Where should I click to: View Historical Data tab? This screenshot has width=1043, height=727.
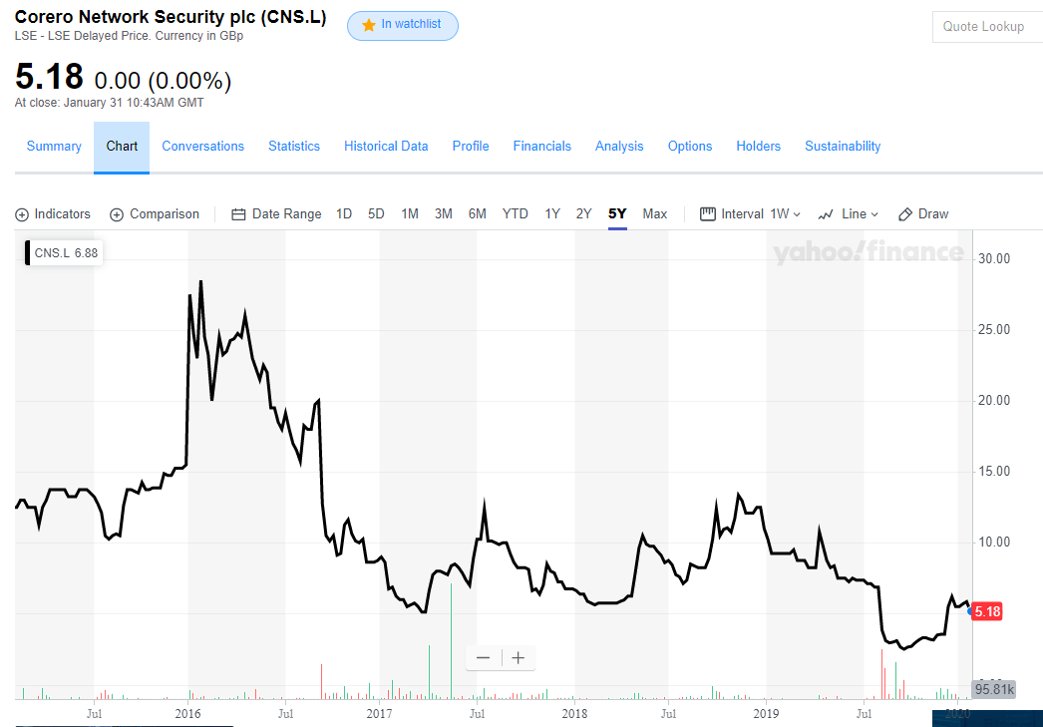click(x=386, y=146)
